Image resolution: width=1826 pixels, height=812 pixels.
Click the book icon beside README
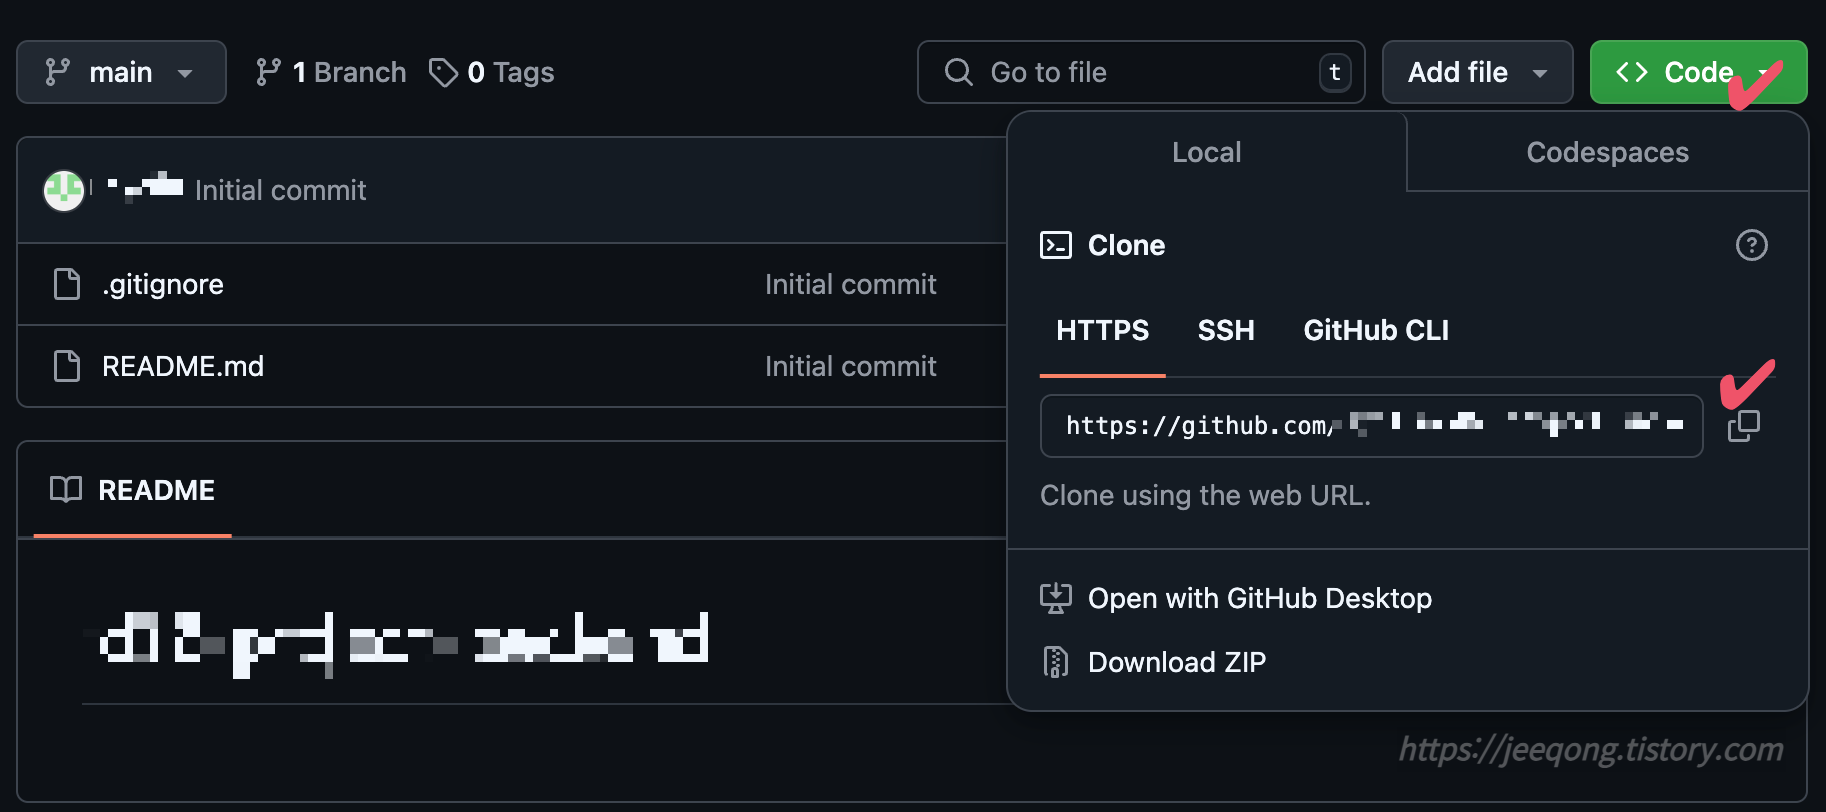(x=66, y=490)
